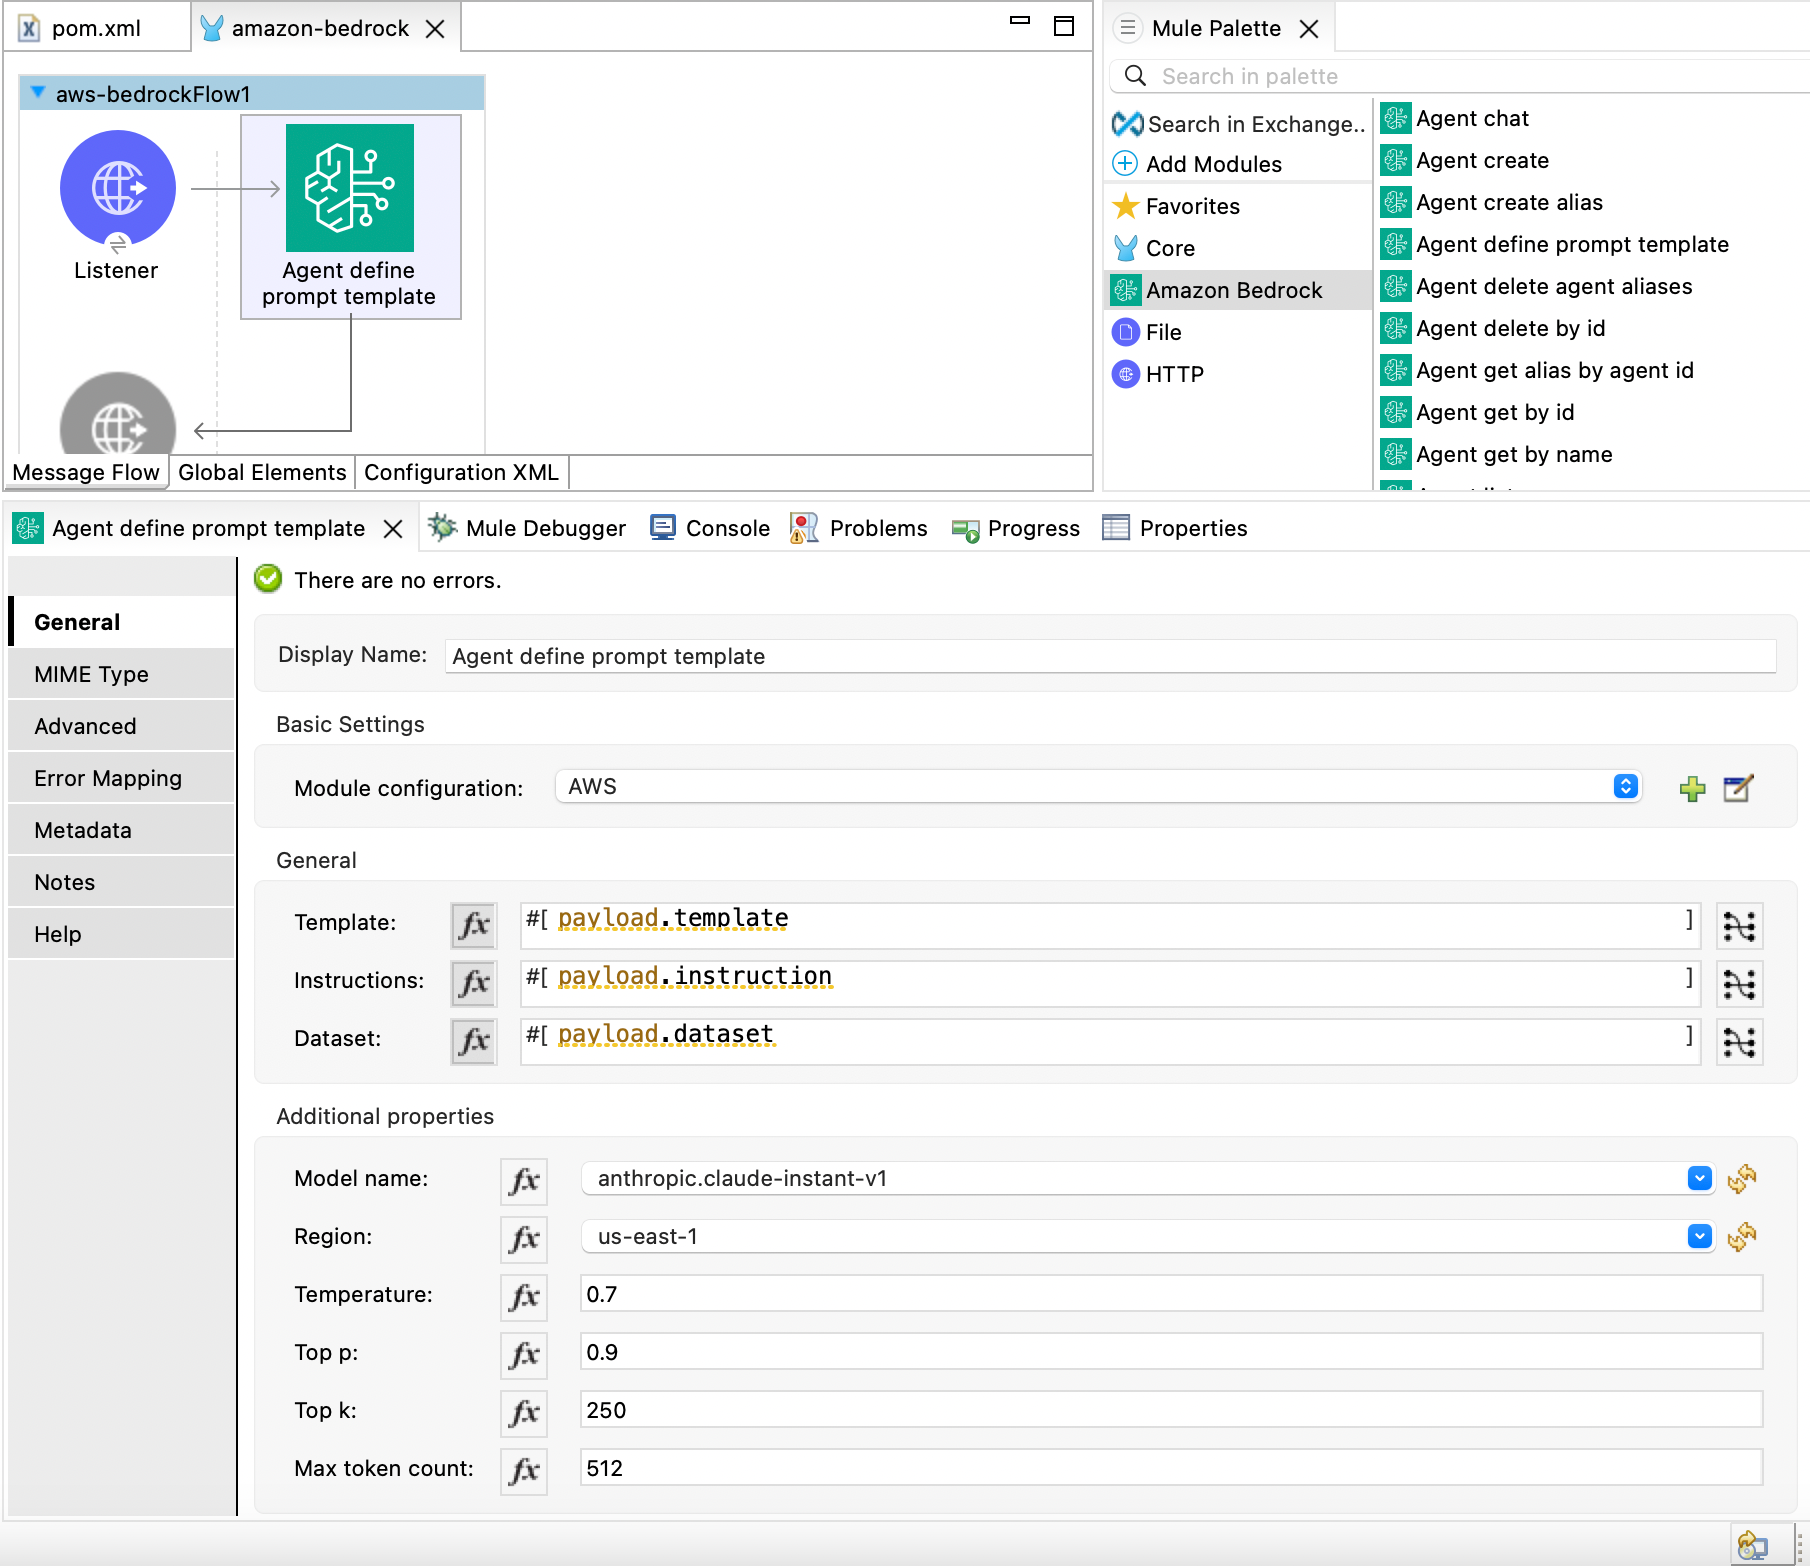Open the Module configuration dropdown
This screenshot has height=1566, width=1810.
pos(1625,787)
